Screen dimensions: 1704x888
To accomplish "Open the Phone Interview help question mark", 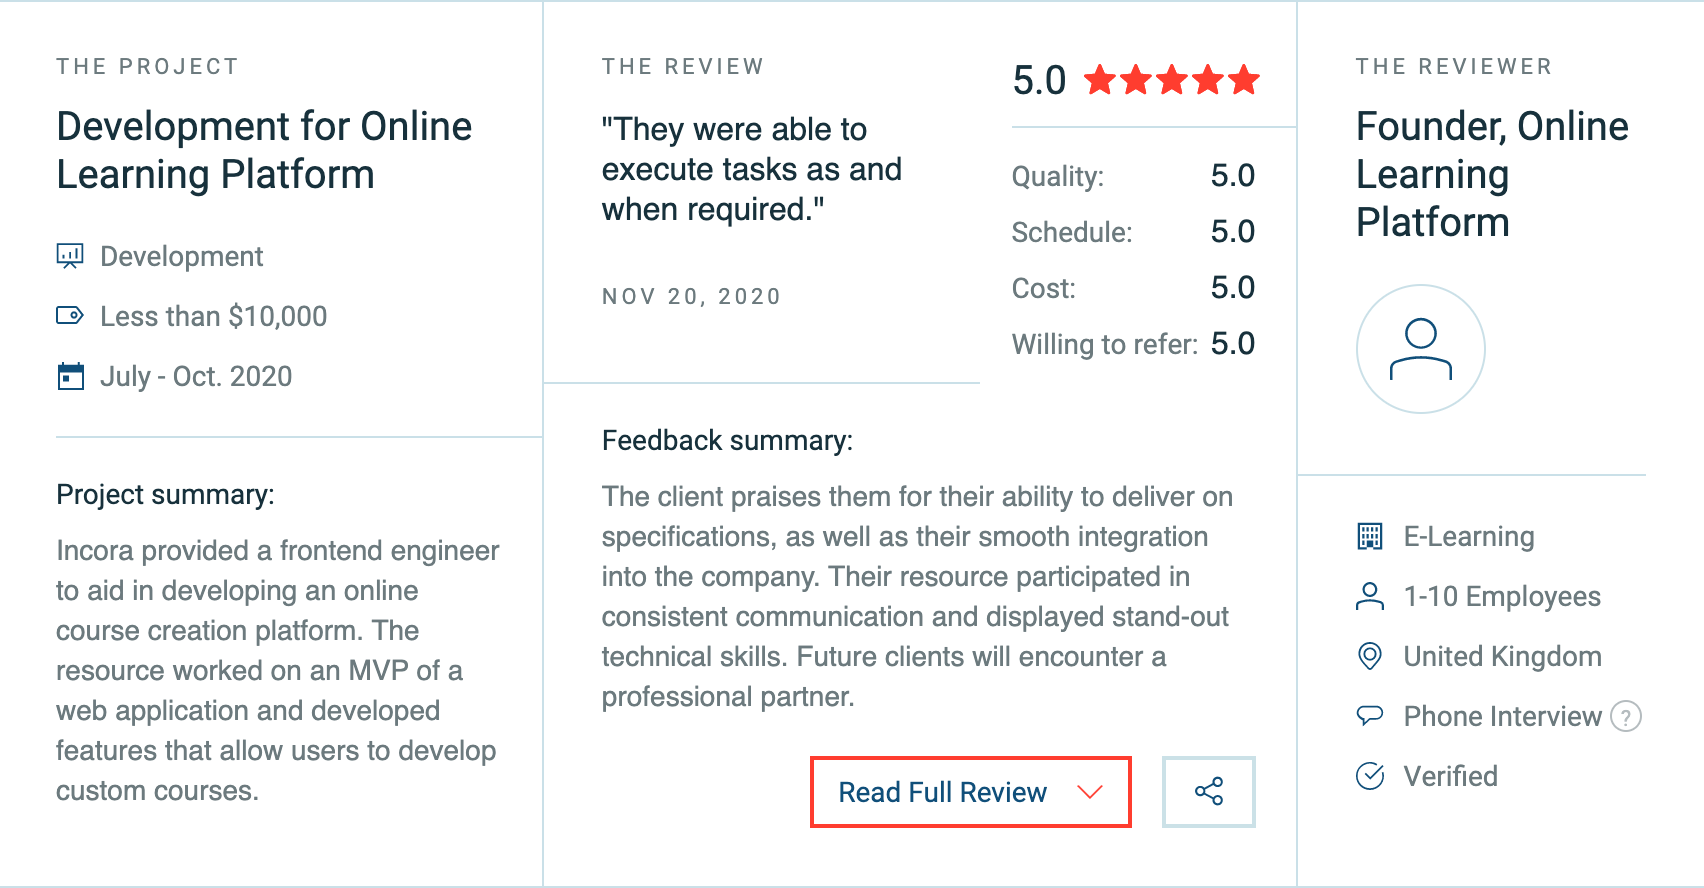I will [x=1626, y=716].
